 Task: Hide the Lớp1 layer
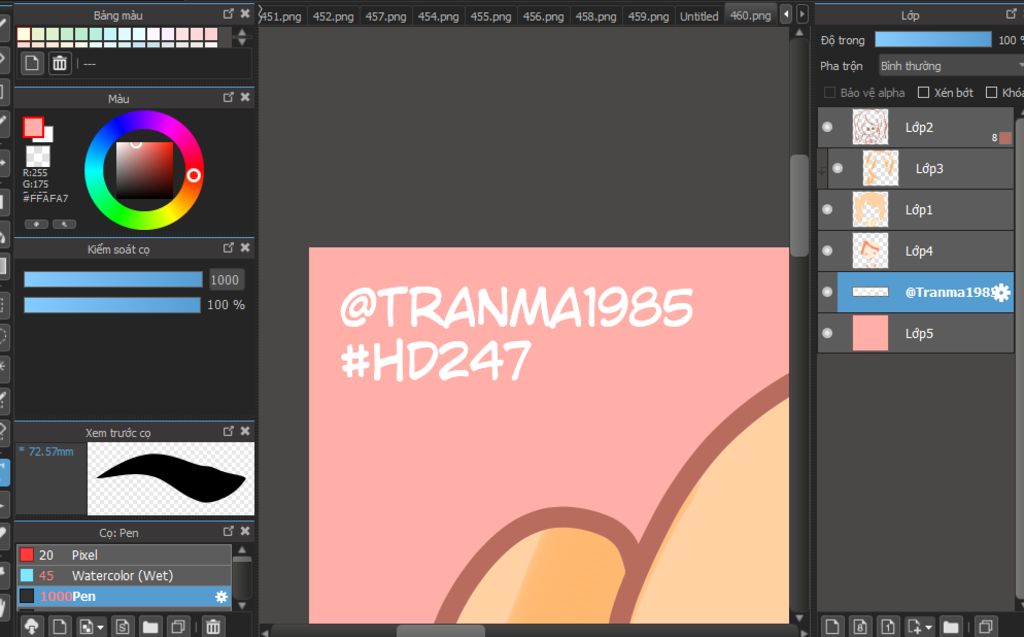pyautogui.click(x=827, y=210)
